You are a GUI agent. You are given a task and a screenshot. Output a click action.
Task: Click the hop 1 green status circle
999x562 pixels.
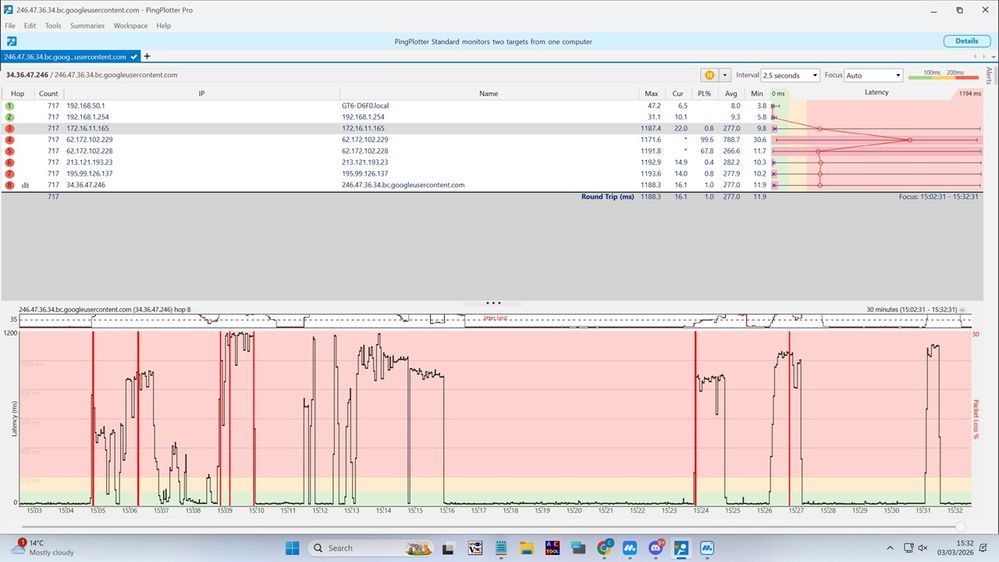(10, 106)
